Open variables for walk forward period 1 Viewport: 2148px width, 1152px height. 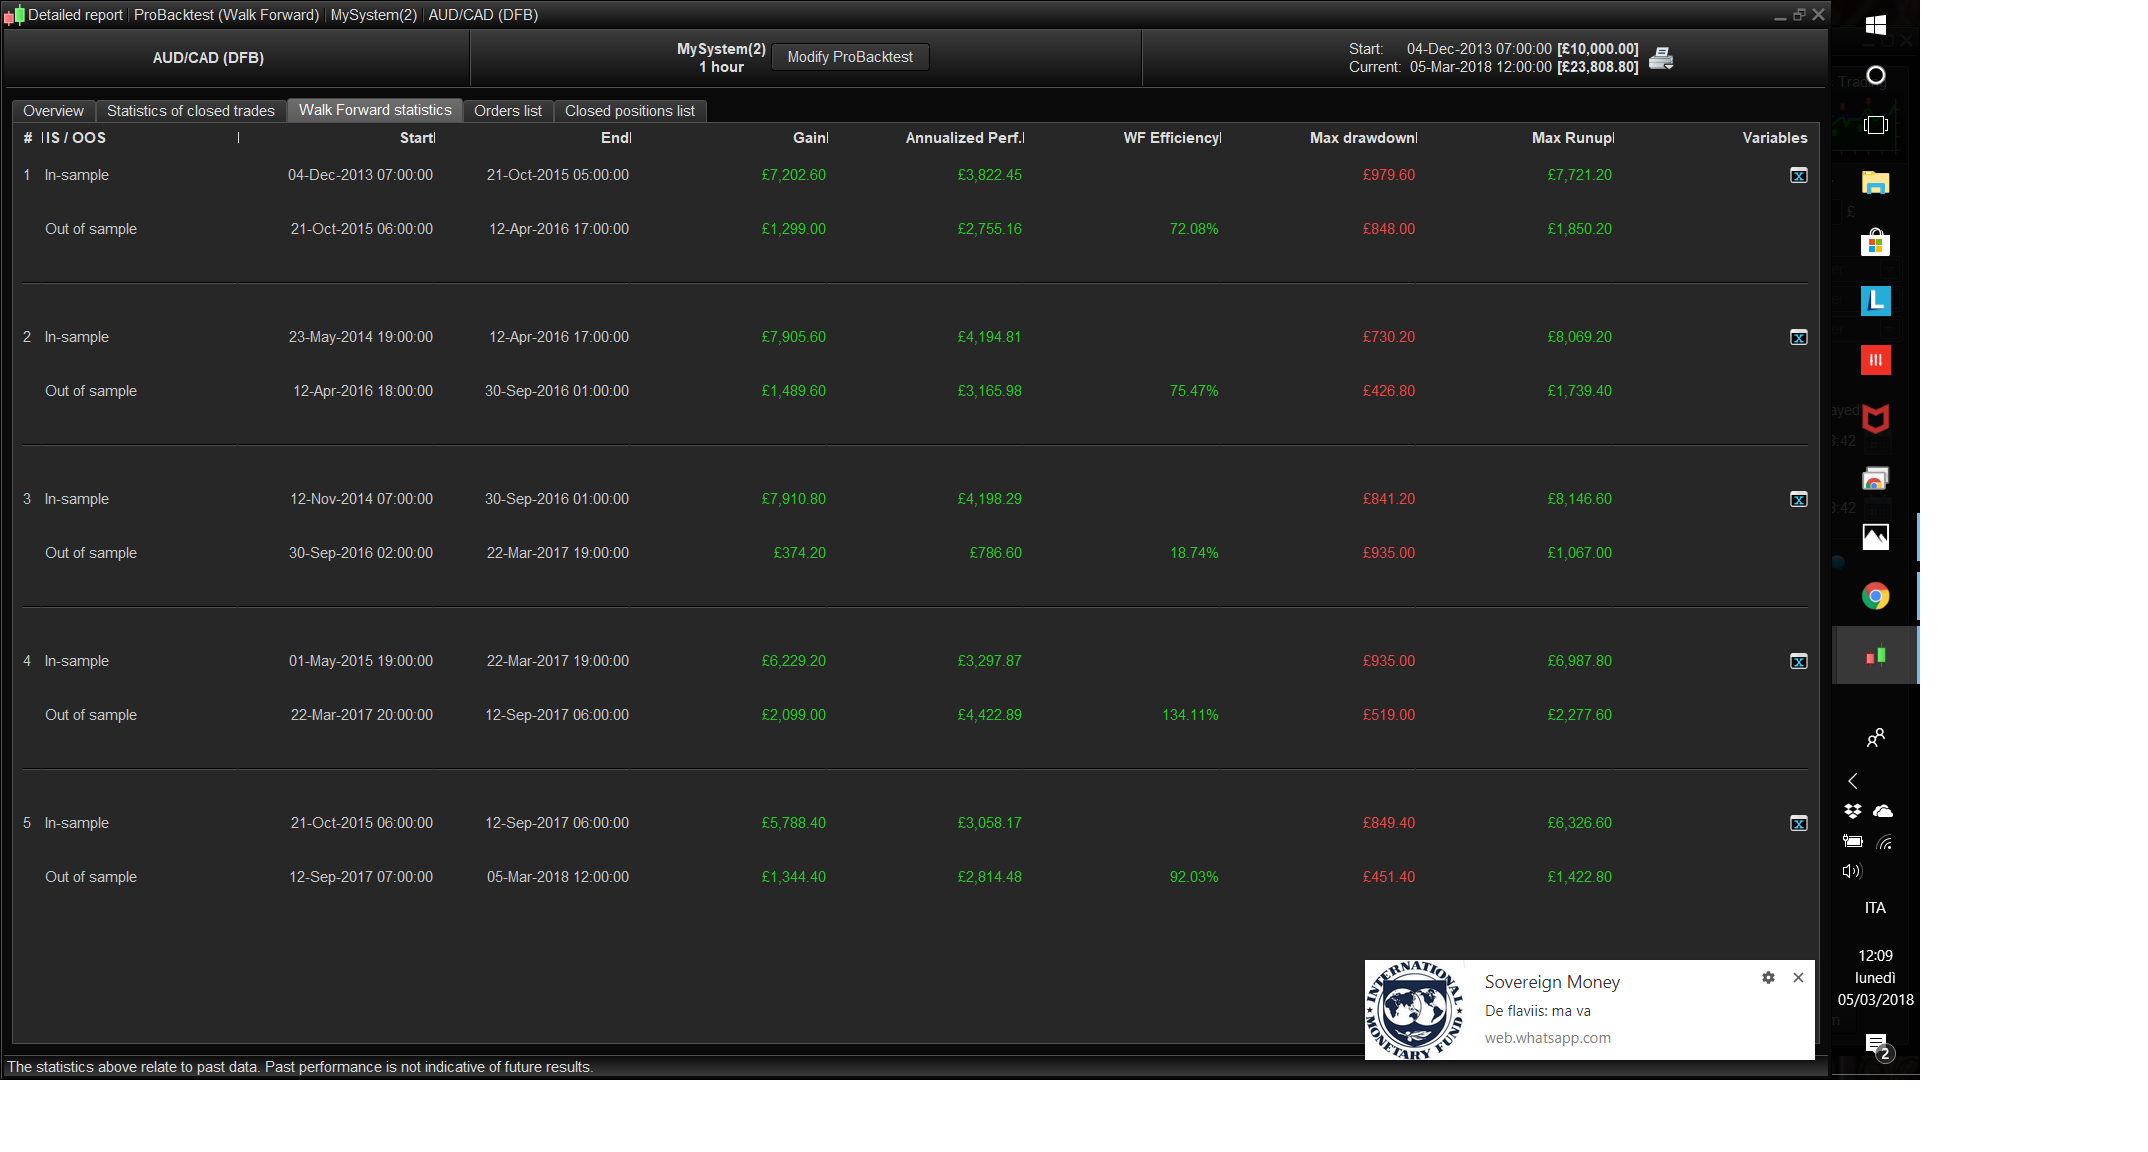[1798, 176]
